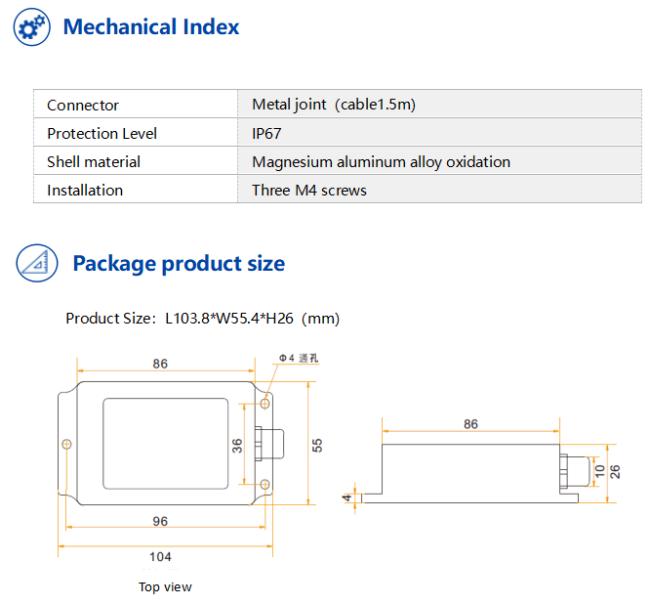Select the Package product size heading
The image size is (650, 605).
tap(179, 264)
